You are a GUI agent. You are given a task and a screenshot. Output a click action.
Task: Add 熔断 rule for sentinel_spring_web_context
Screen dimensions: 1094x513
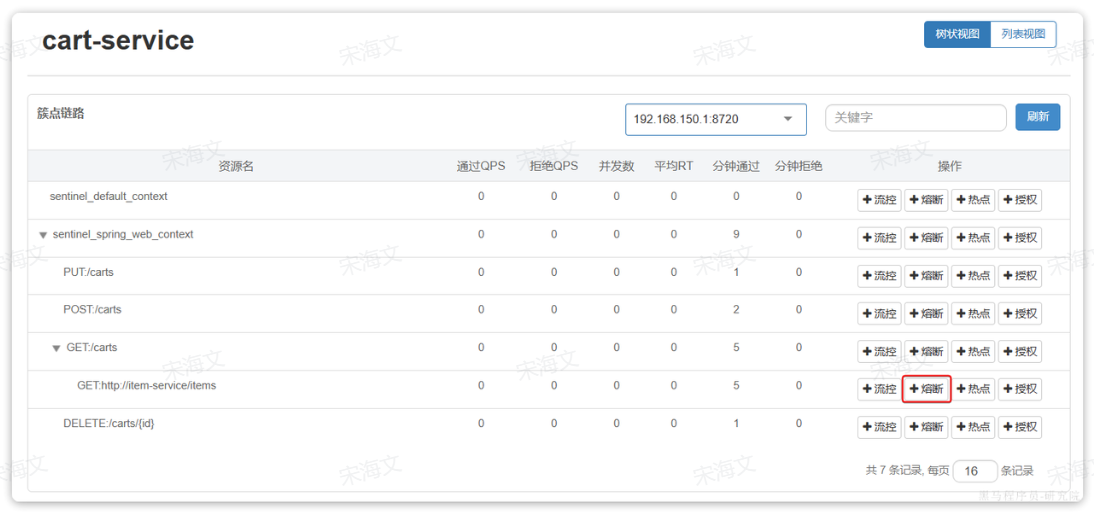point(926,238)
